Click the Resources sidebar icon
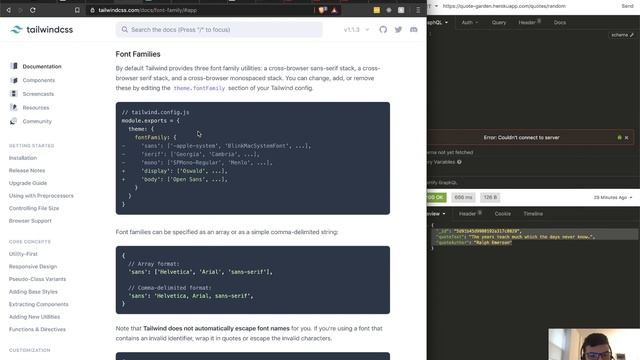Image resolution: width=640 pixels, height=360 pixels. click(14, 107)
